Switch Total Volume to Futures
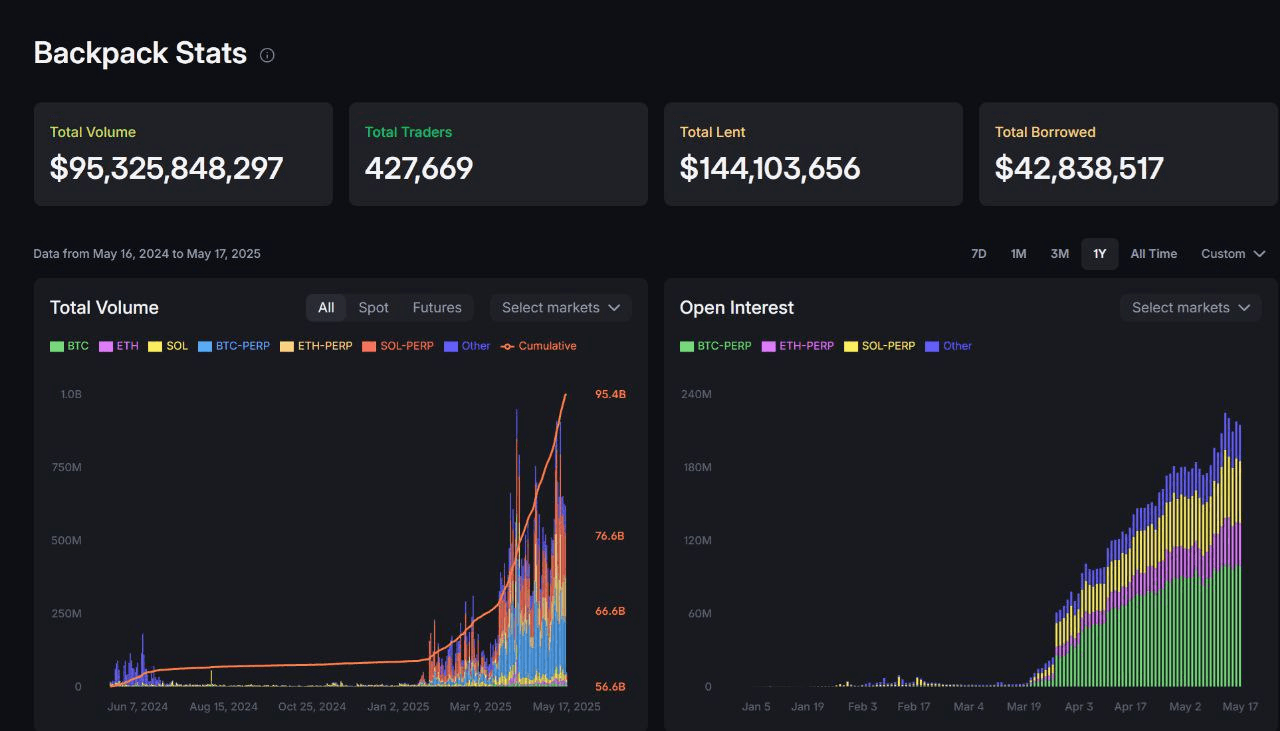The width and height of the screenshot is (1280, 731). tap(437, 308)
